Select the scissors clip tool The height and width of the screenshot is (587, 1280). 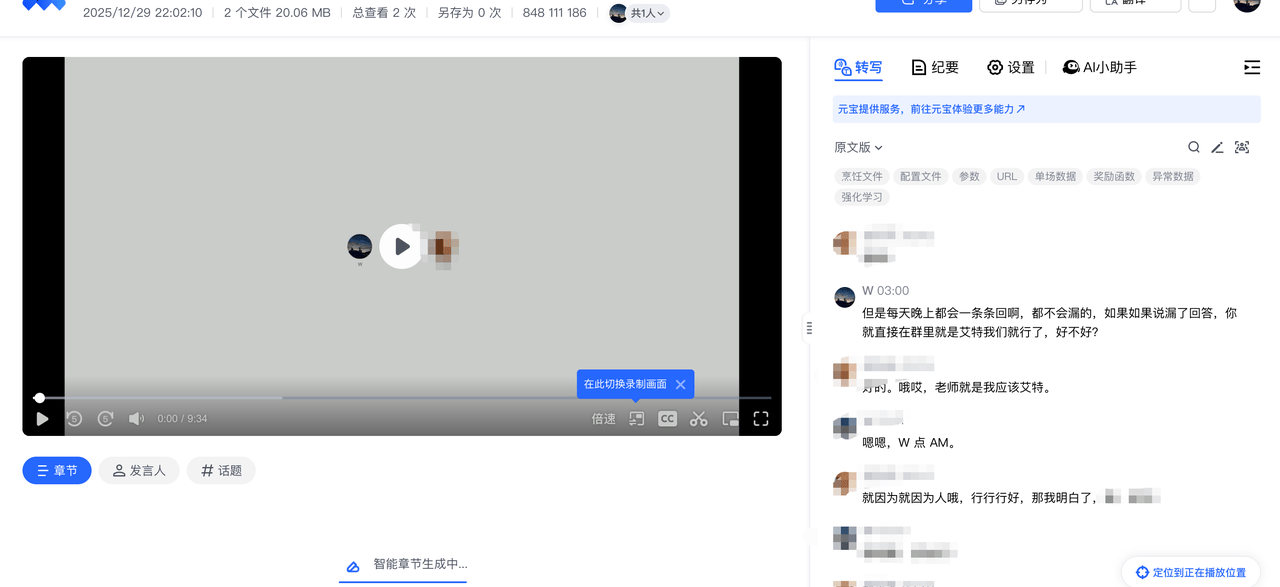698,418
